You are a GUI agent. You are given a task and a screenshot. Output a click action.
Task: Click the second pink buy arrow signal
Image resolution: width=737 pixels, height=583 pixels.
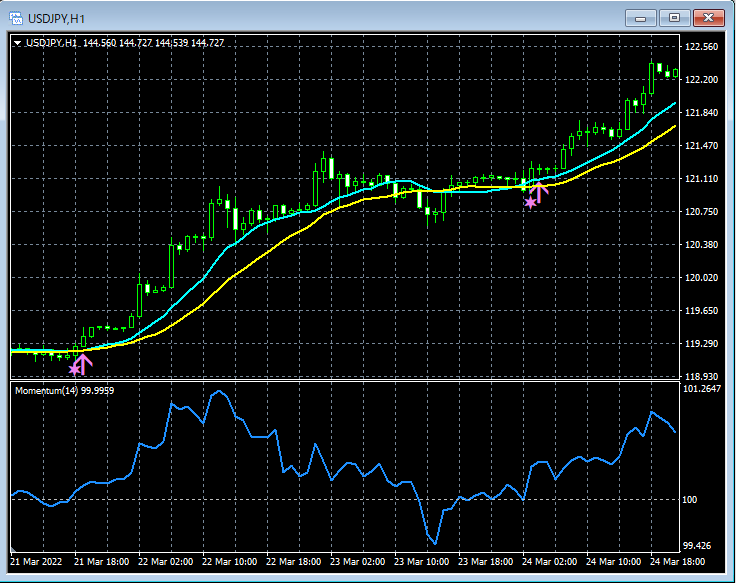point(539,193)
